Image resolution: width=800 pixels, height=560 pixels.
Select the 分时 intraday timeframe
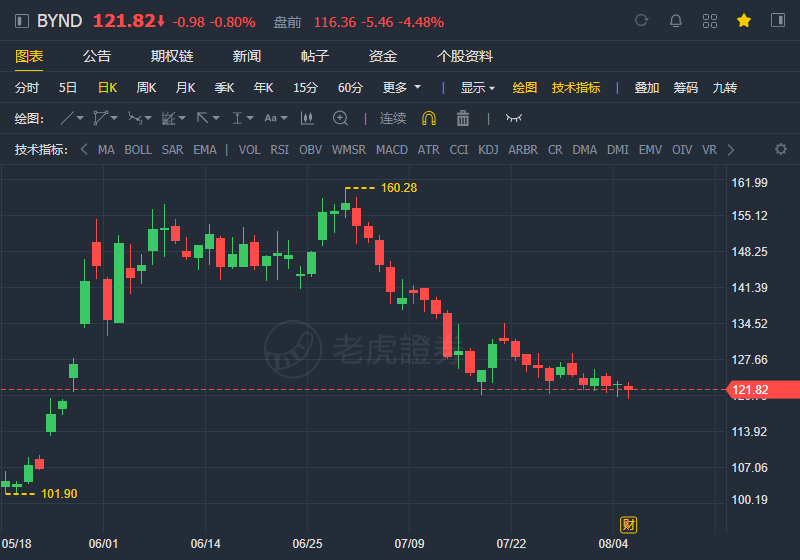[27, 88]
